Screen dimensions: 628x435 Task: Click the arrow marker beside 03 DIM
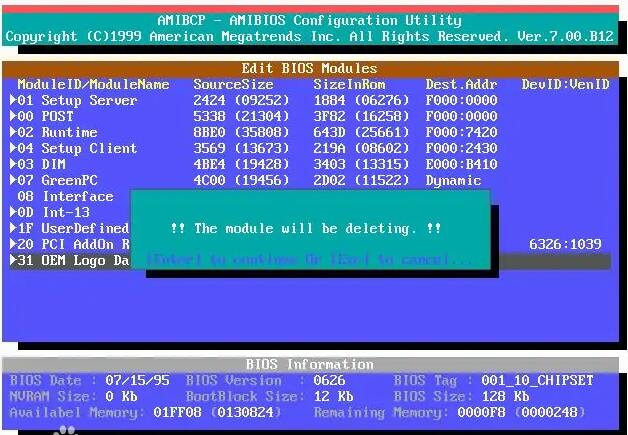pos(13,164)
